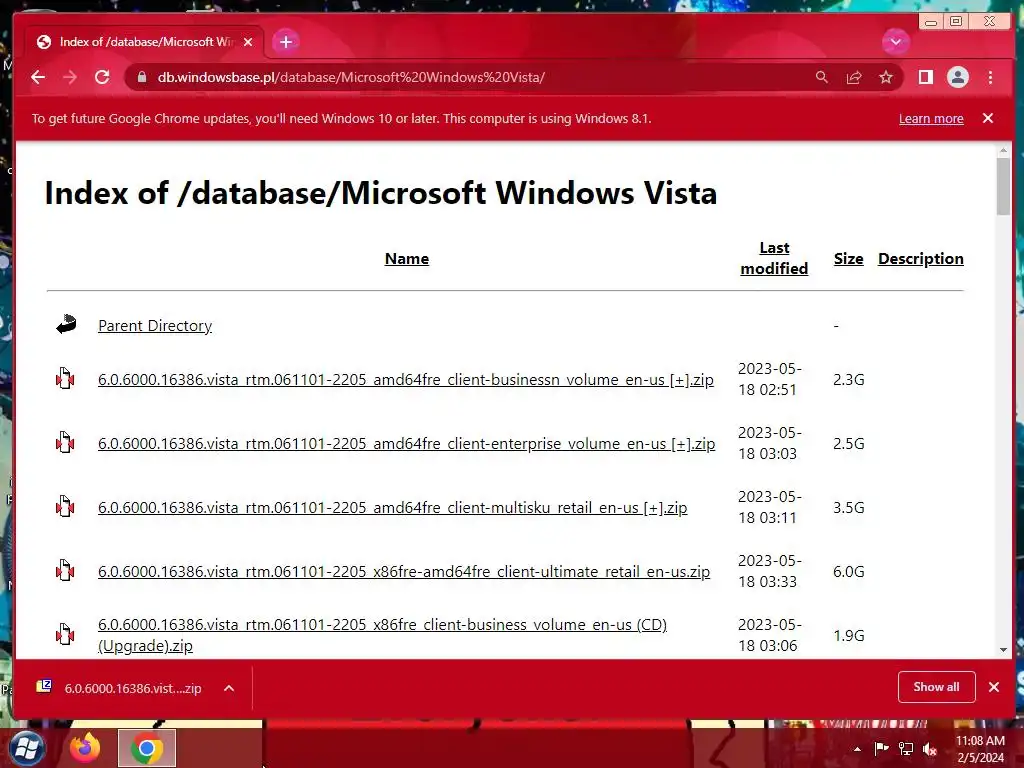Click the muted volume tray icon
The width and height of the screenshot is (1024, 768).
point(931,749)
